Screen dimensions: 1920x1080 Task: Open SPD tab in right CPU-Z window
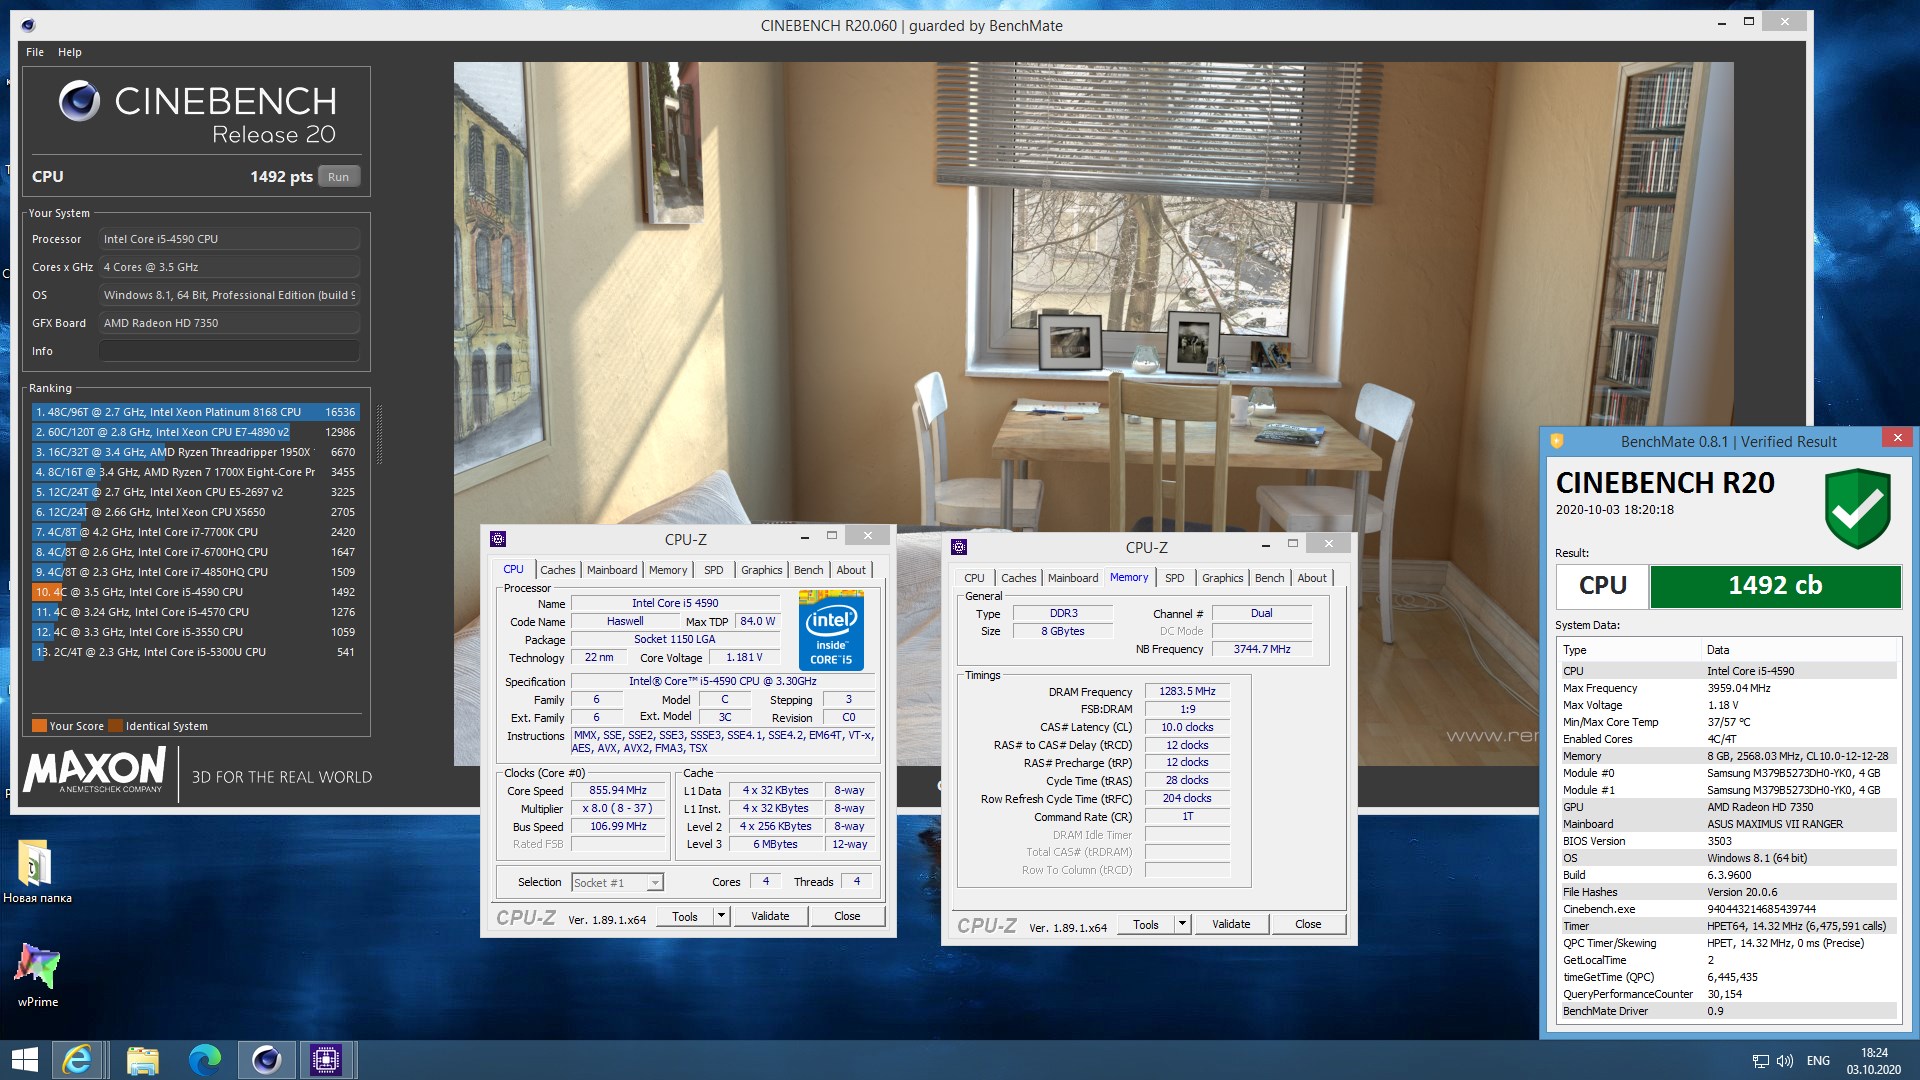click(x=1175, y=578)
